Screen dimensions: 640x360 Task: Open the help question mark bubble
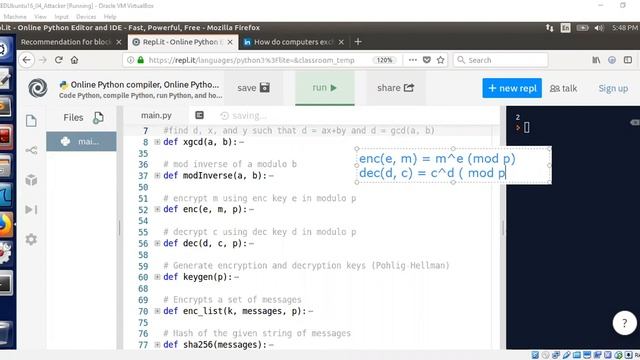pos(624,323)
